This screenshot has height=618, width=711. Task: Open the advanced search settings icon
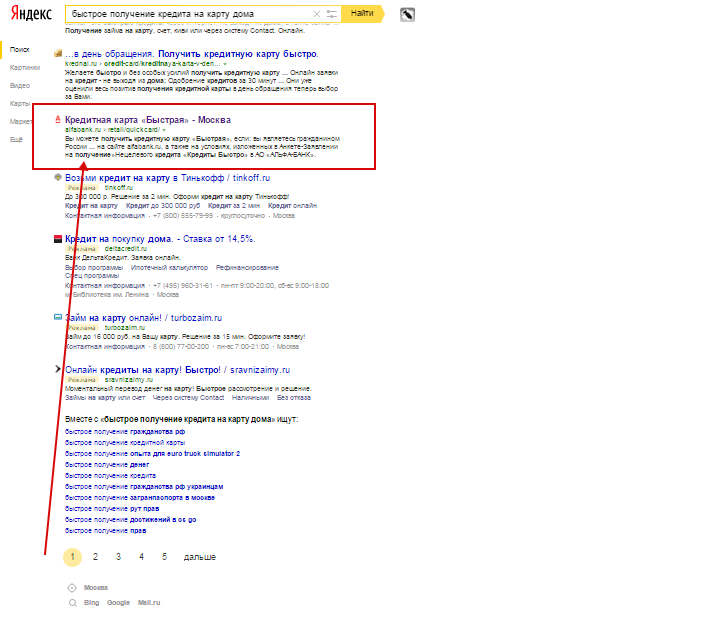(x=332, y=14)
